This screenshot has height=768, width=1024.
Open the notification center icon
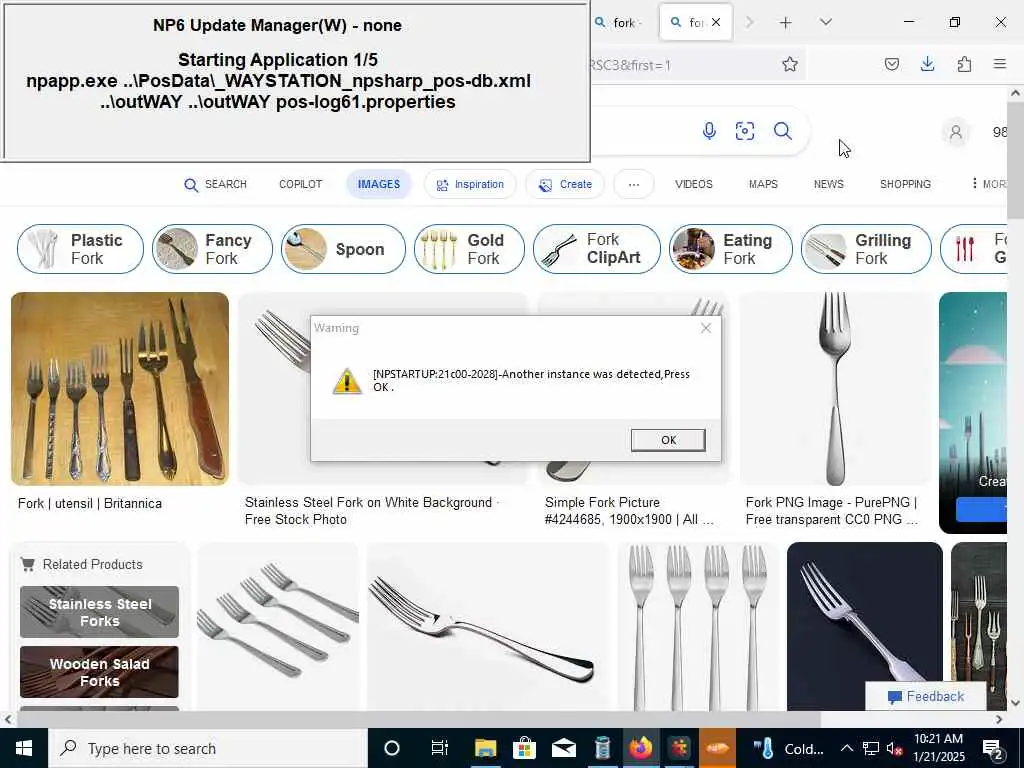tap(993, 748)
